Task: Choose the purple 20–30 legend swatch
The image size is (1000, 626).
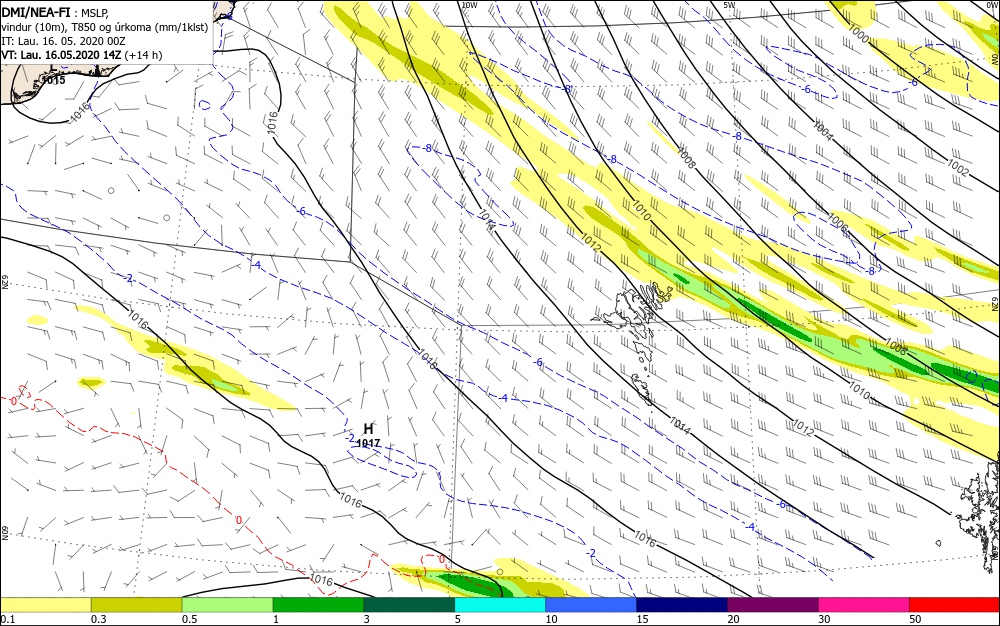Action: click(x=772, y=605)
